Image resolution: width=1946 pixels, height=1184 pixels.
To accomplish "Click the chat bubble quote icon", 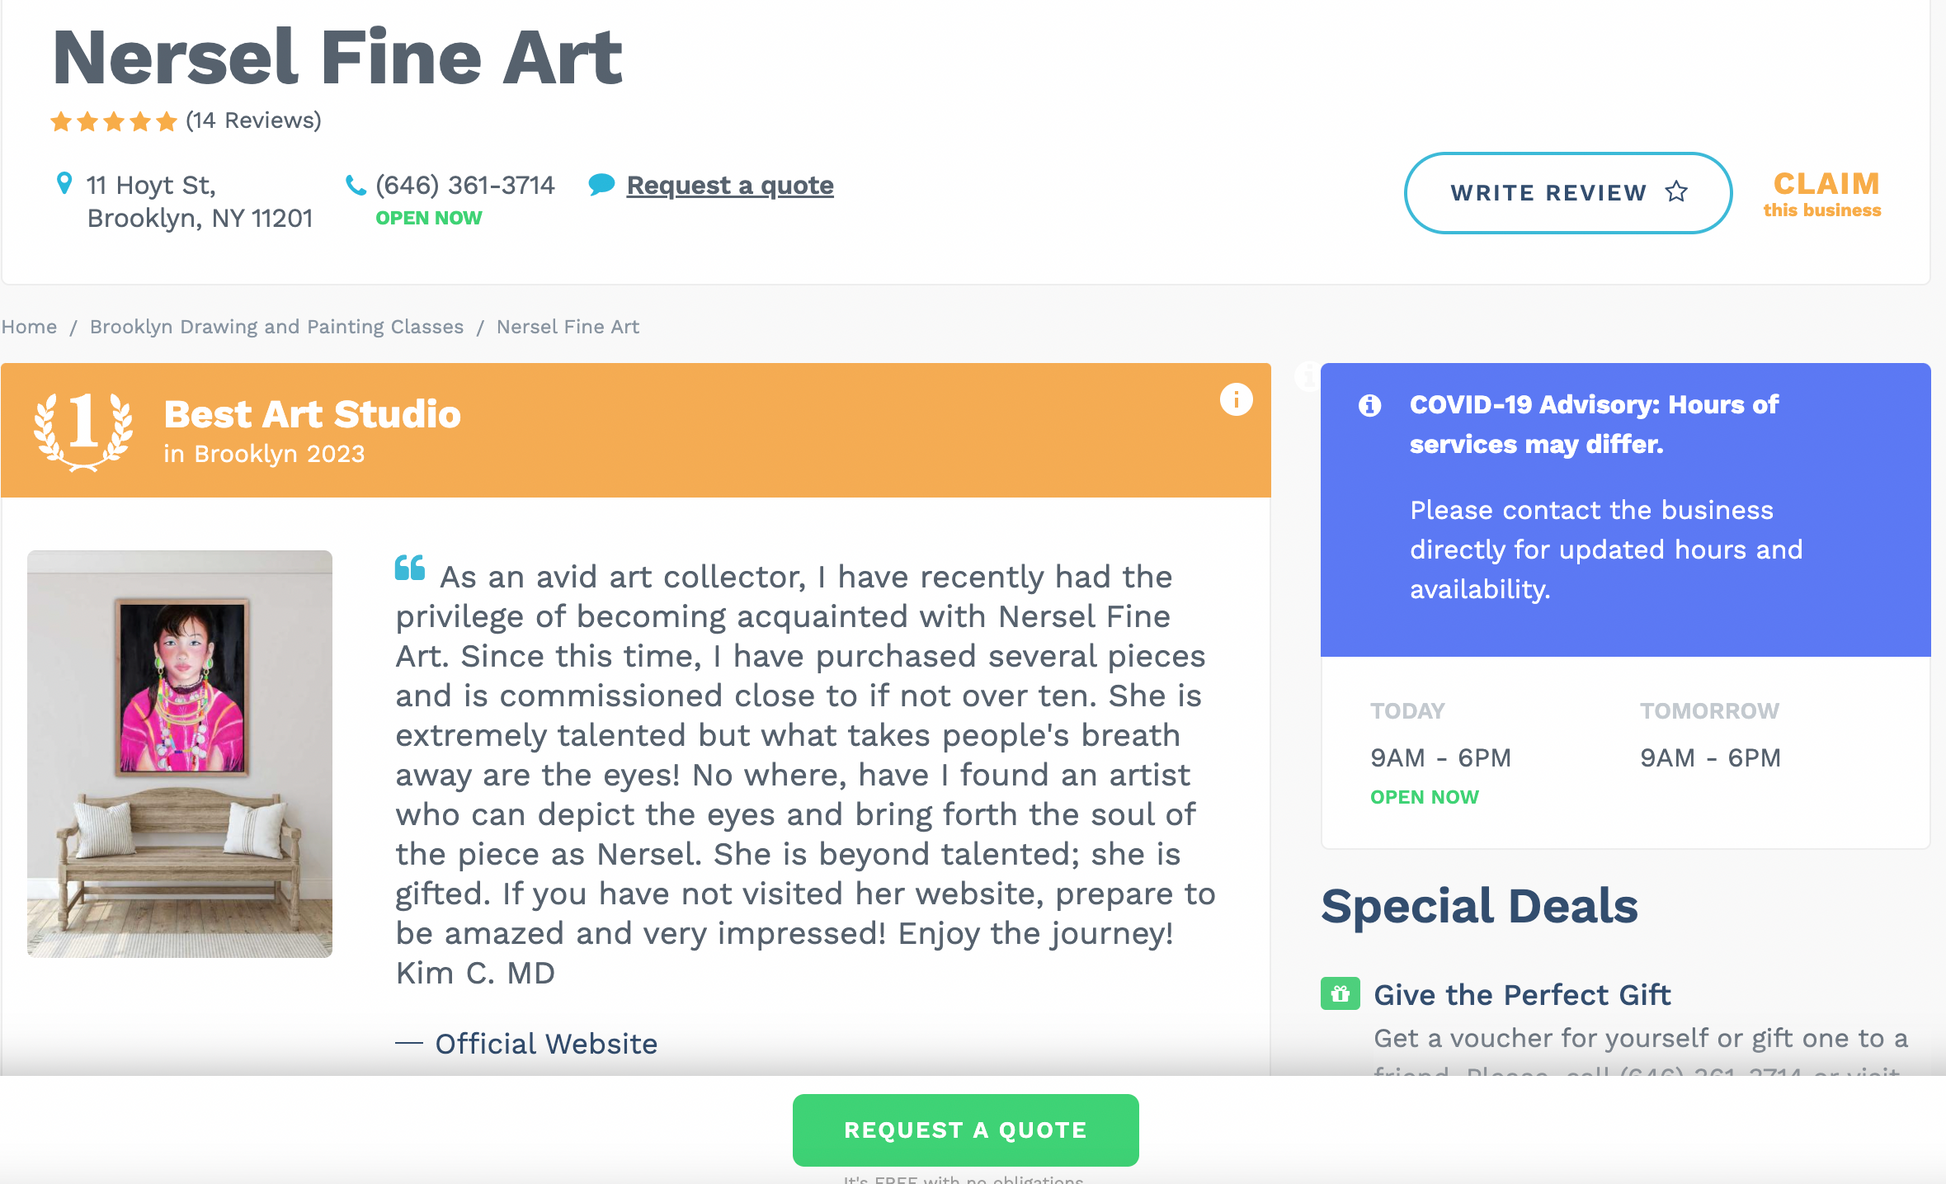I will 601,185.
